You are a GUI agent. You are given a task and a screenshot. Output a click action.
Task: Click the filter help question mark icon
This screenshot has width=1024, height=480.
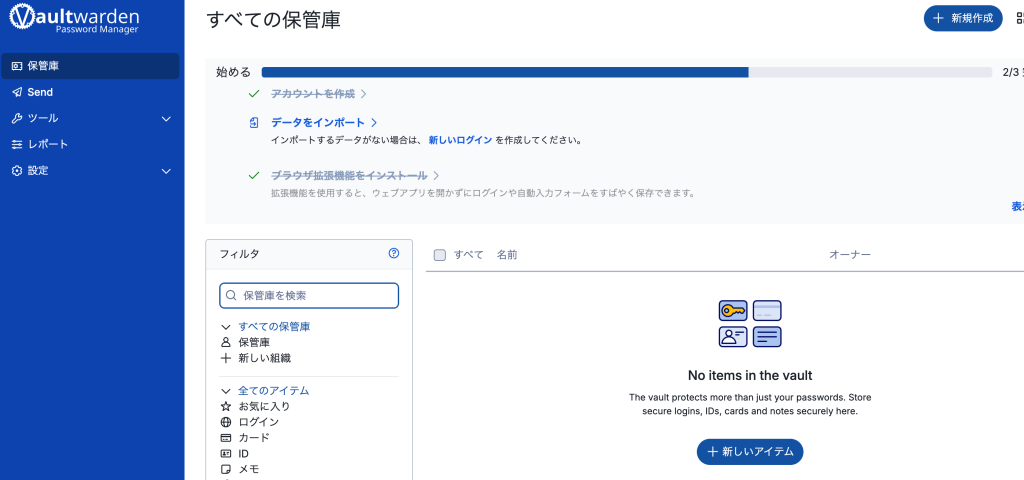tap(393, 254)
